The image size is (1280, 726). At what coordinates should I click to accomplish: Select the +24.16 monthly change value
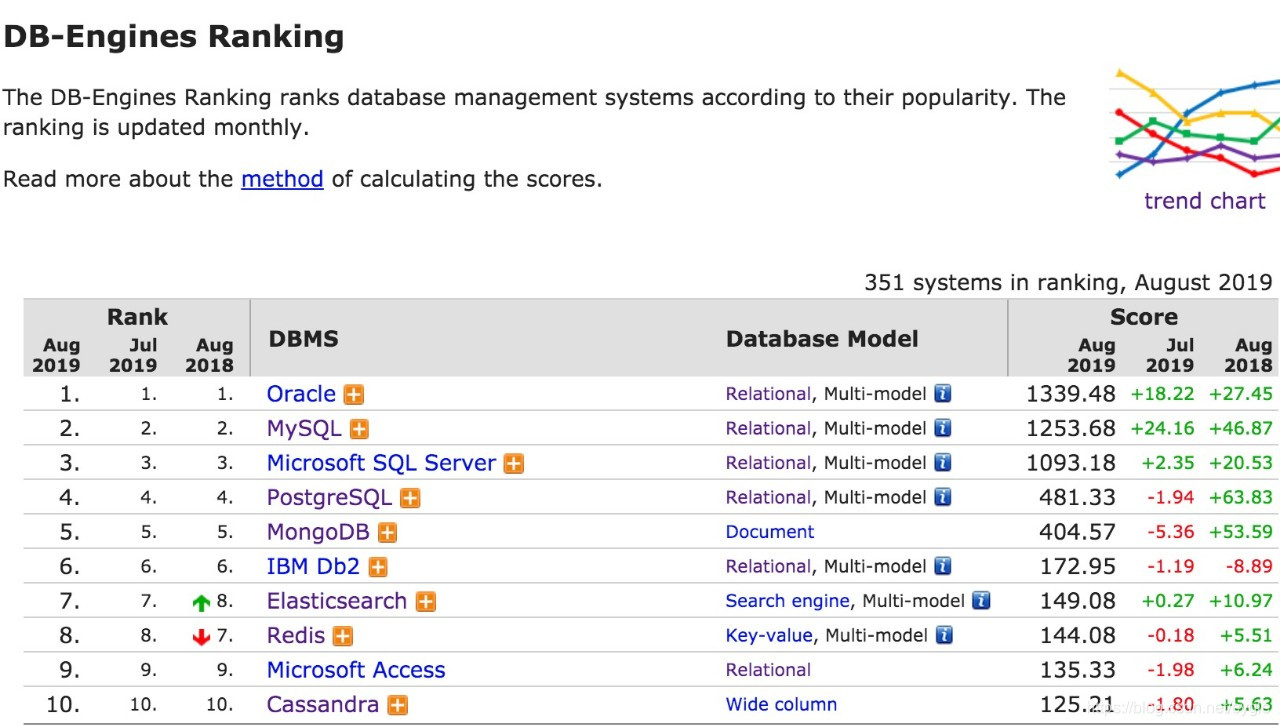pyautogui.click(x=1162, y=429)
